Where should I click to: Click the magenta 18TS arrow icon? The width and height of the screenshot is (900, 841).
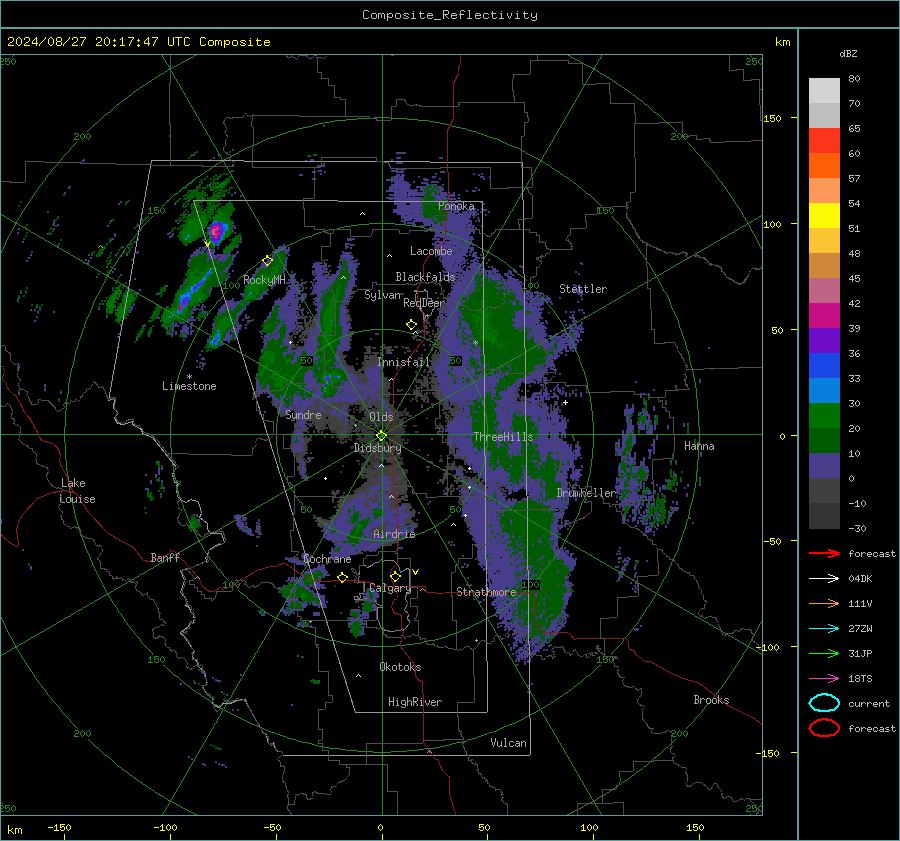824,679
